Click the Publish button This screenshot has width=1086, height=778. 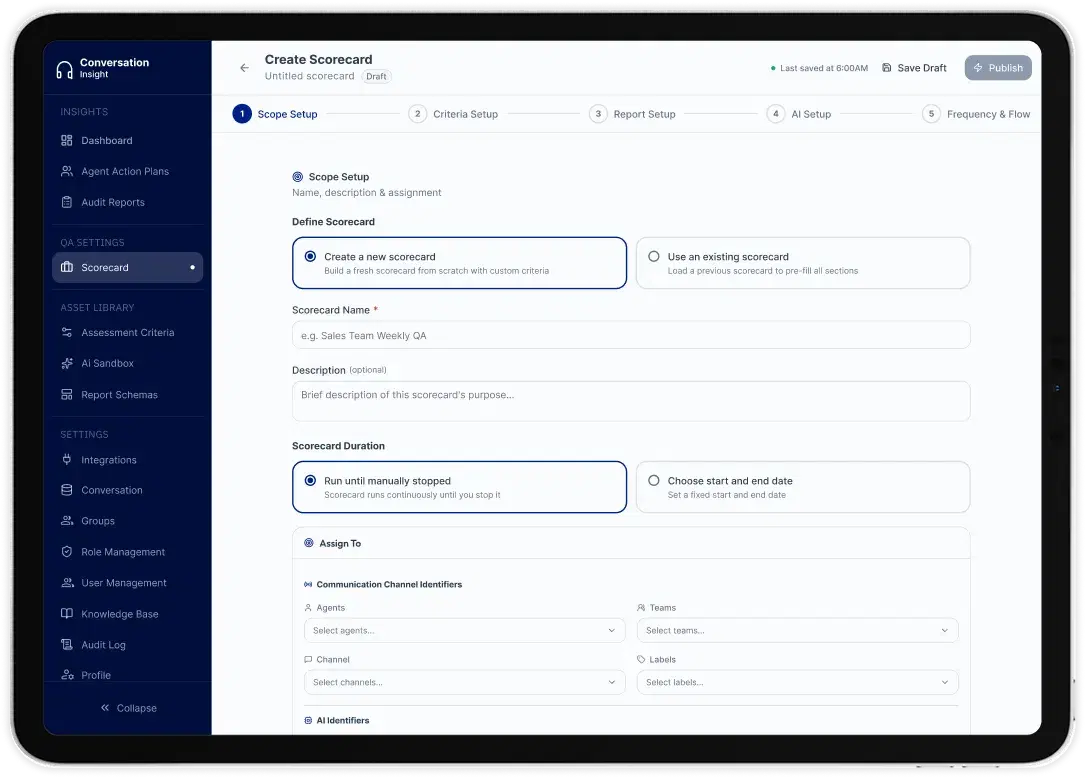click(998, 68)
